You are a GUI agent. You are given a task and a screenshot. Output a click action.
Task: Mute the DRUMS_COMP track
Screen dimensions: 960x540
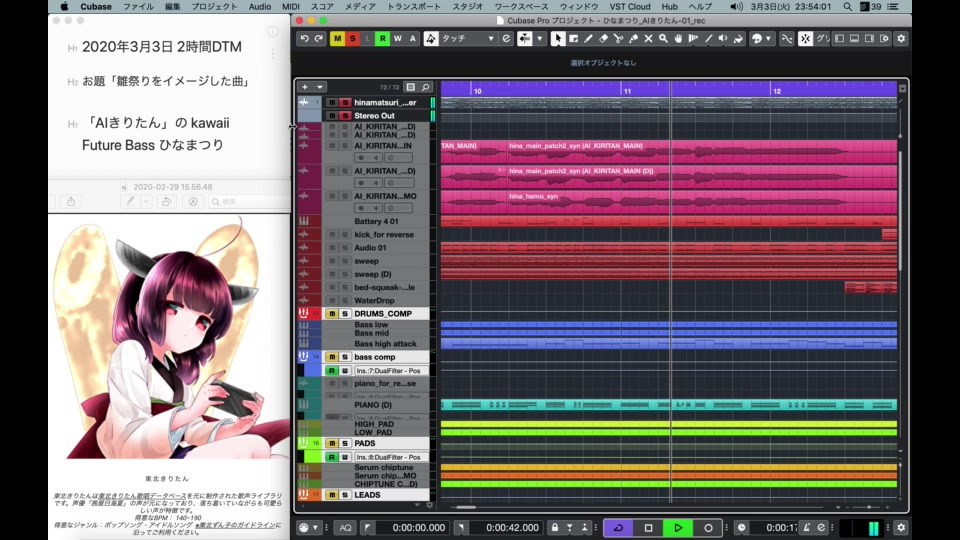(332, 313)
